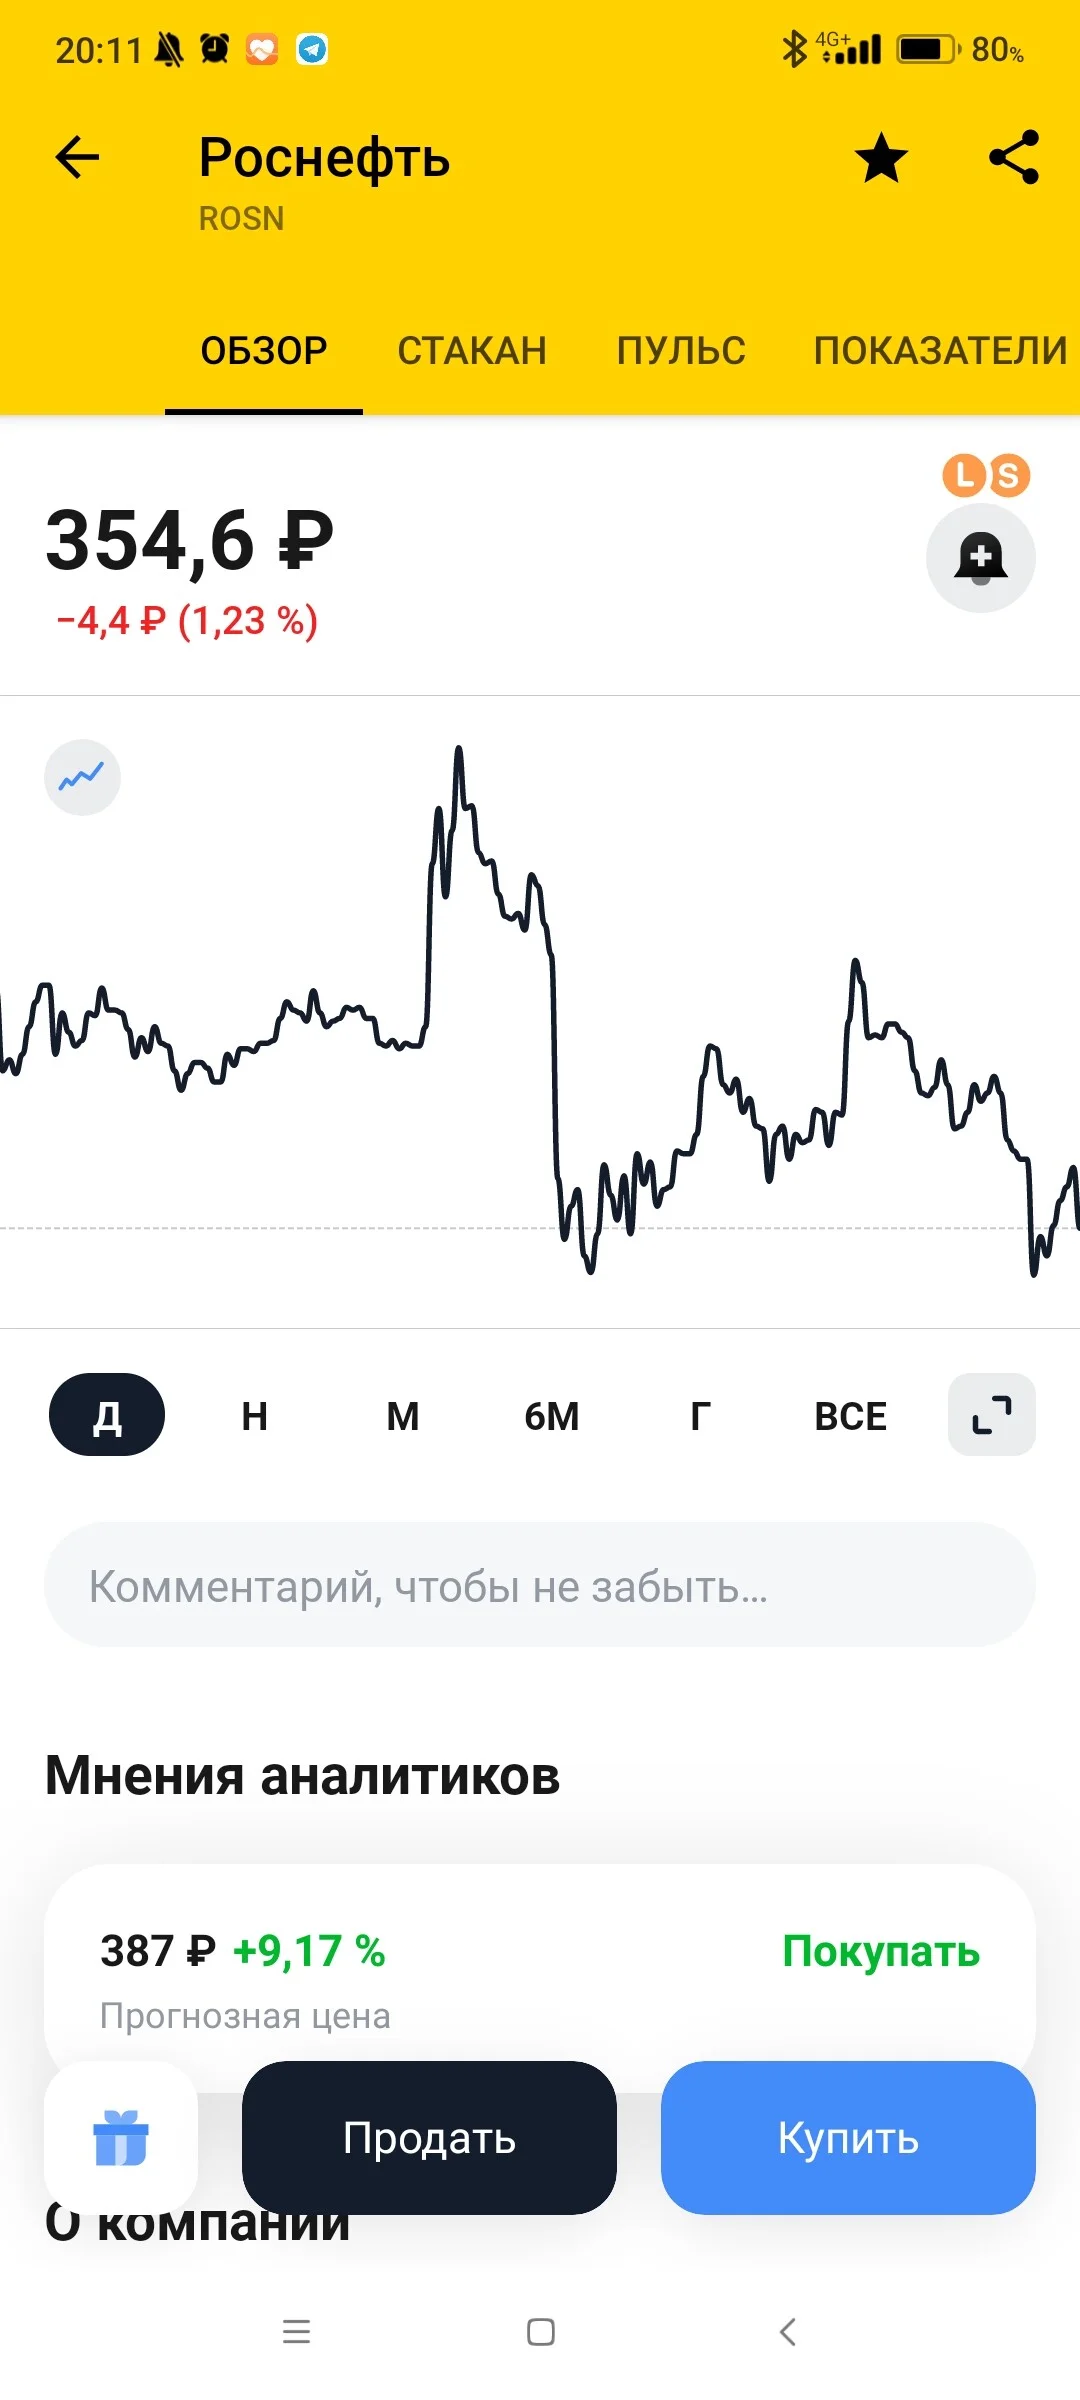The image size is (1080, 2400).
Task: Toggle the favorite star for Роснефть
Action: [881, 158]
